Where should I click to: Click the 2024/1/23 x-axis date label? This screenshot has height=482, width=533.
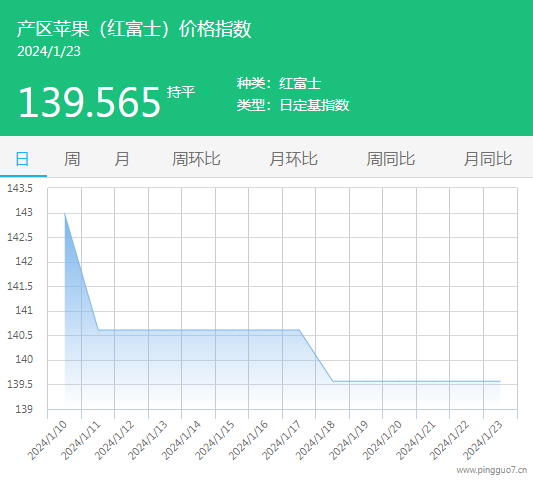pyautogui.click(x=483, y=440)
